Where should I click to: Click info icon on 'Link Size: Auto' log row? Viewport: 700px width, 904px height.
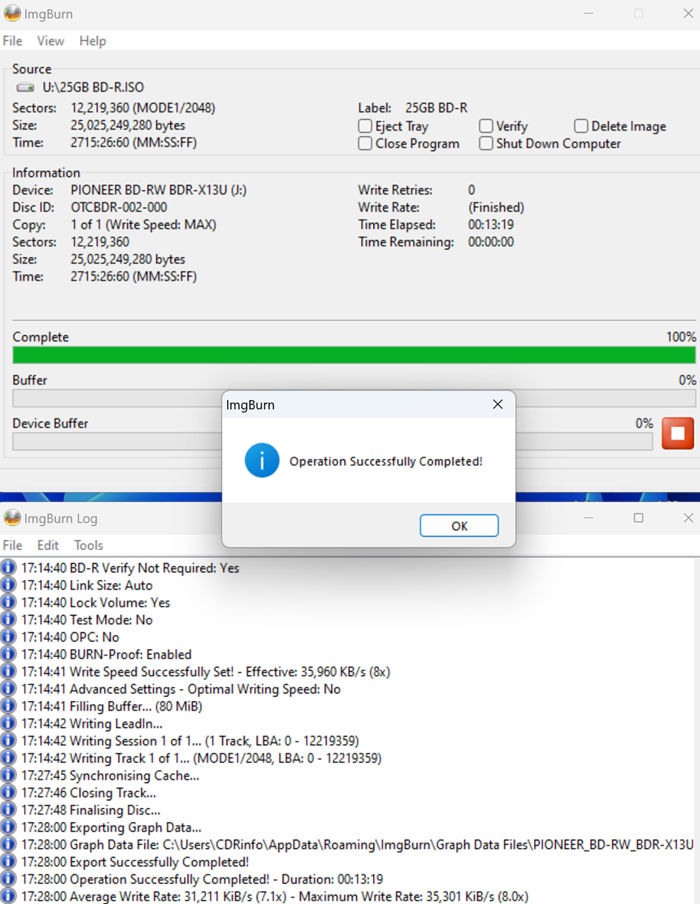8,585
